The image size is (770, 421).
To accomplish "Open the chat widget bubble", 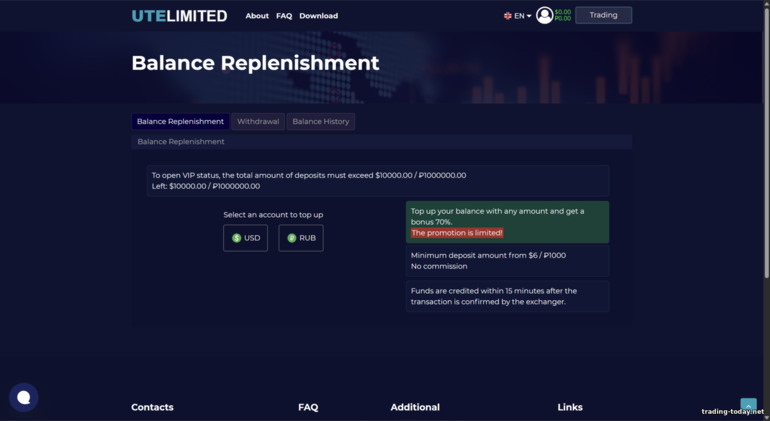I will [x=24, y=397].
